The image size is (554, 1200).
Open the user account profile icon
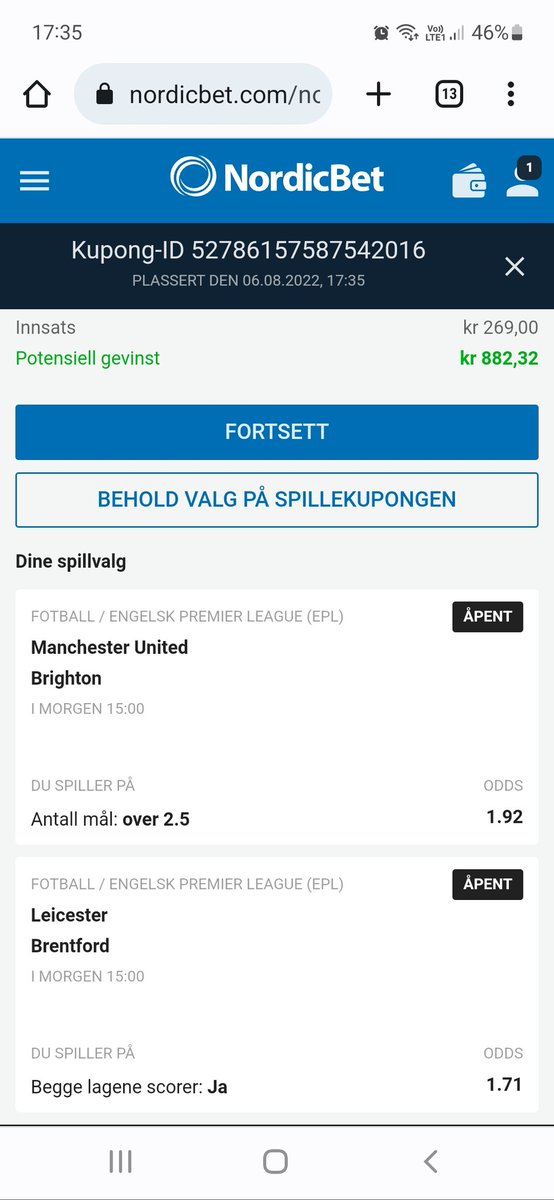[x=522, y=177]
